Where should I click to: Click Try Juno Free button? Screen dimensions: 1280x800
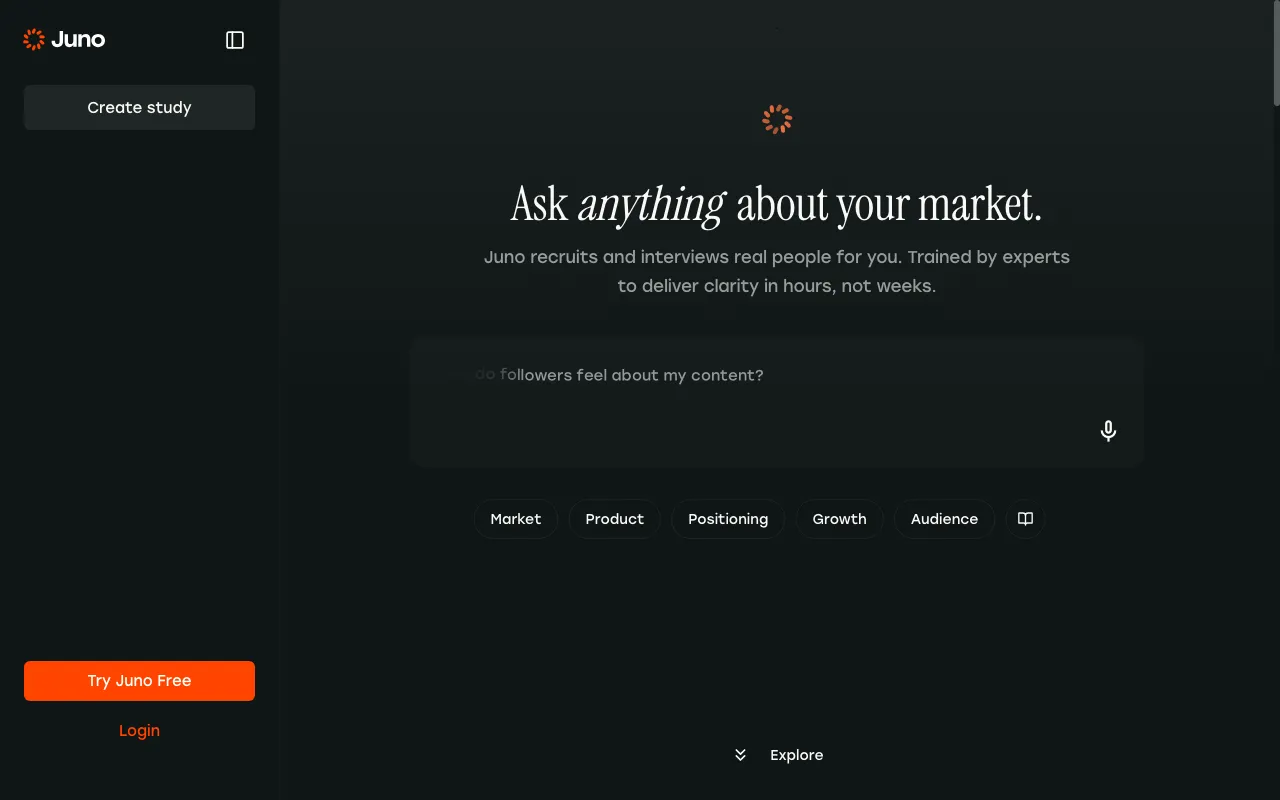pos(139,681)
